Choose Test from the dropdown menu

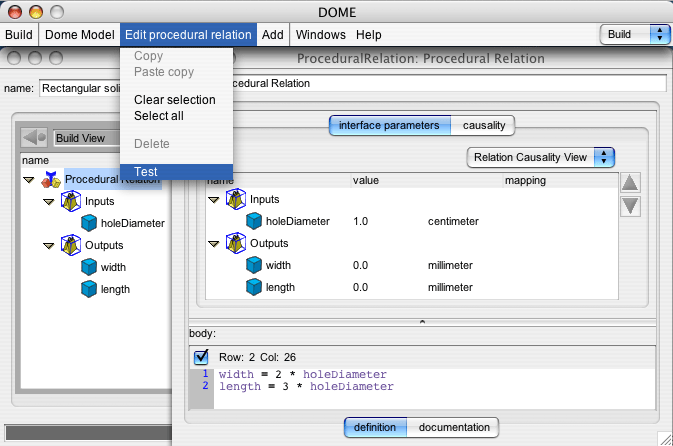pos(176,172)
